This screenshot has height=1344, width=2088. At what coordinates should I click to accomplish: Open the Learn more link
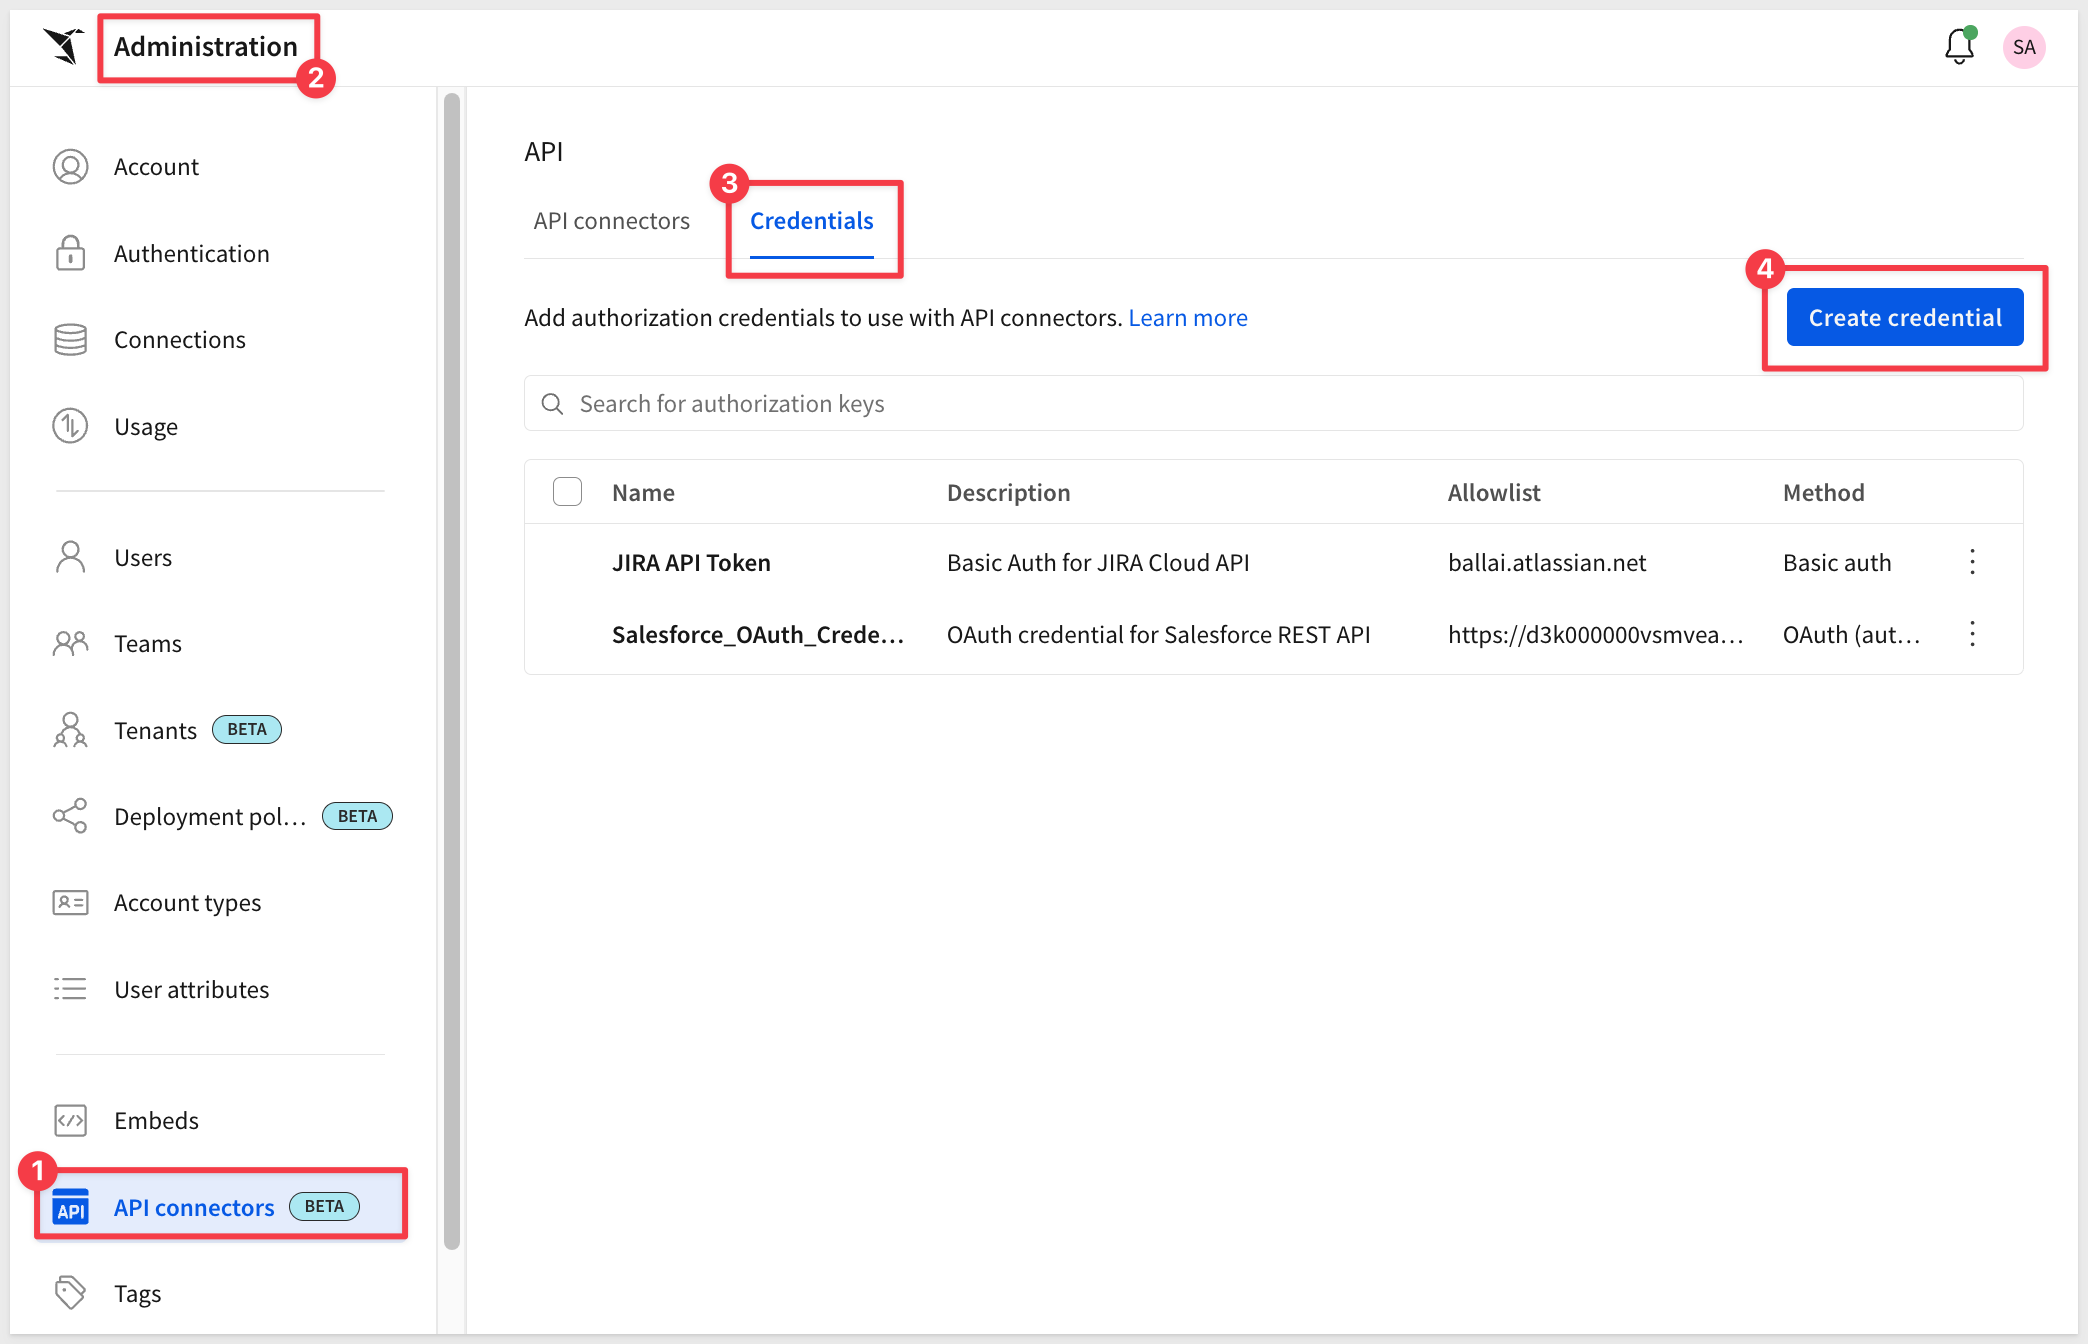(1187, 318)
